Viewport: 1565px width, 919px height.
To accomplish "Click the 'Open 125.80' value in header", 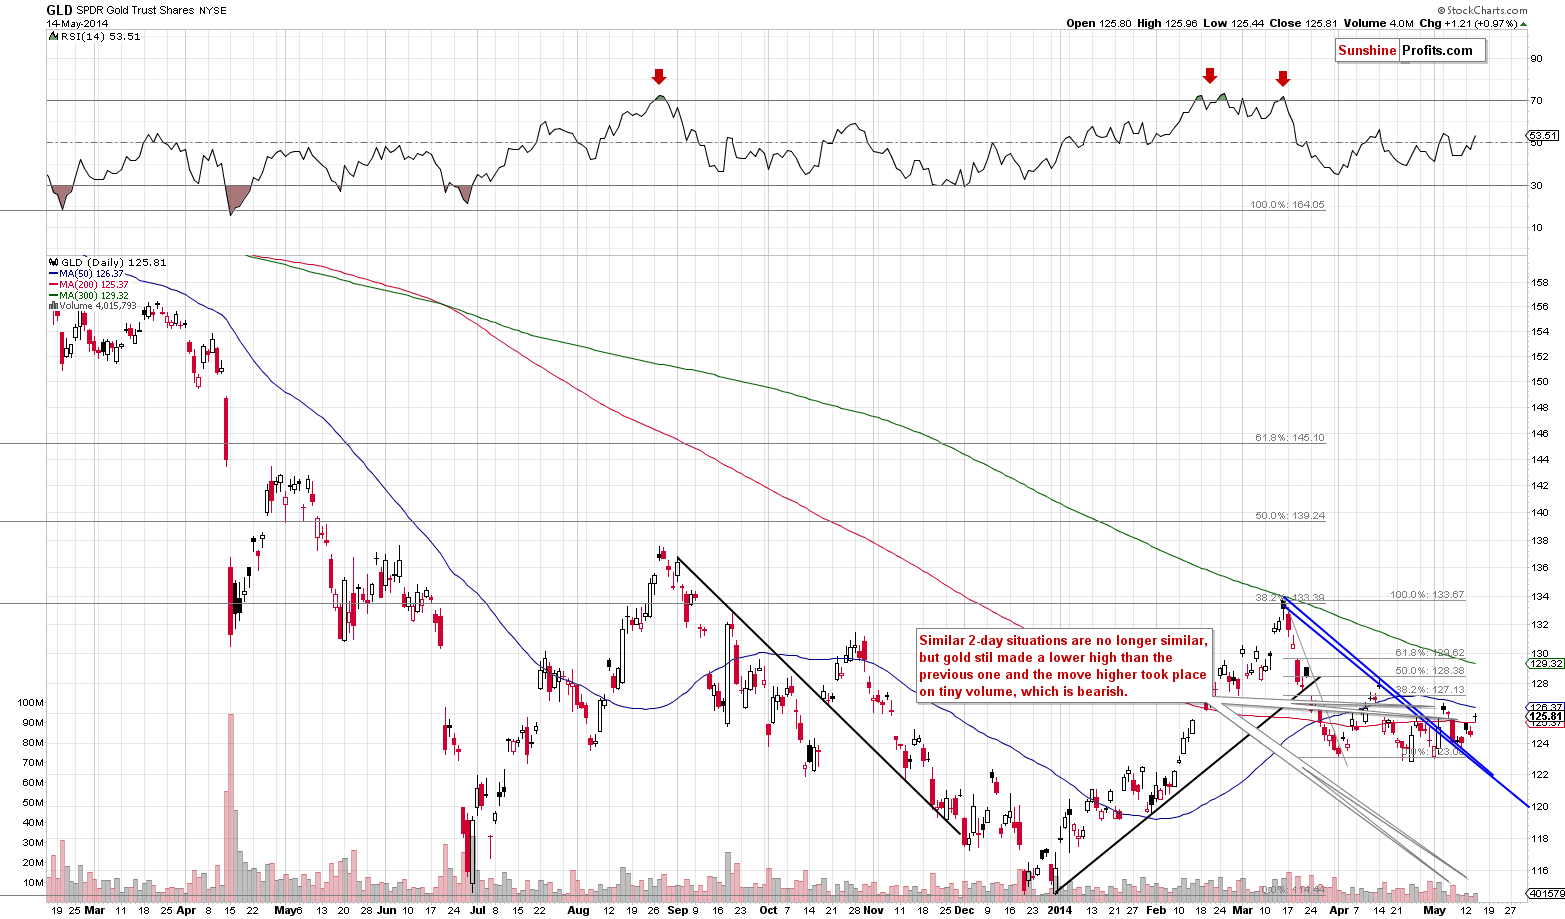I will (1099, 23).
